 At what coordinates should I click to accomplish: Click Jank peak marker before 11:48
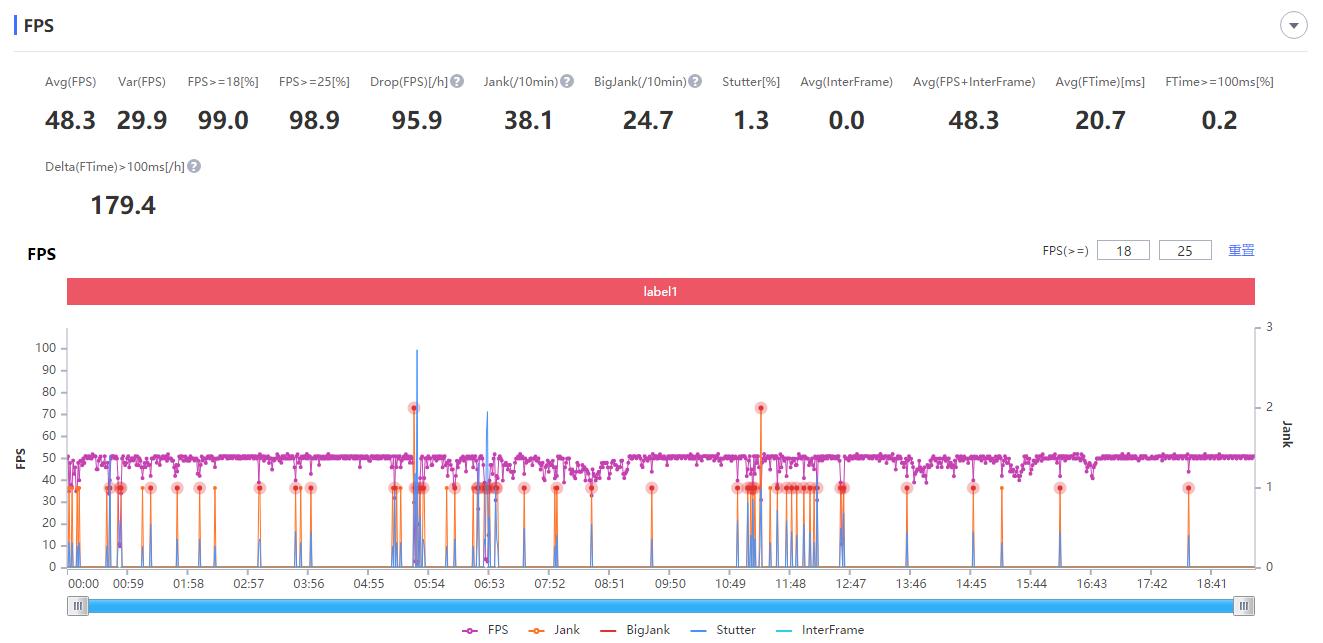tap(761, 408)
